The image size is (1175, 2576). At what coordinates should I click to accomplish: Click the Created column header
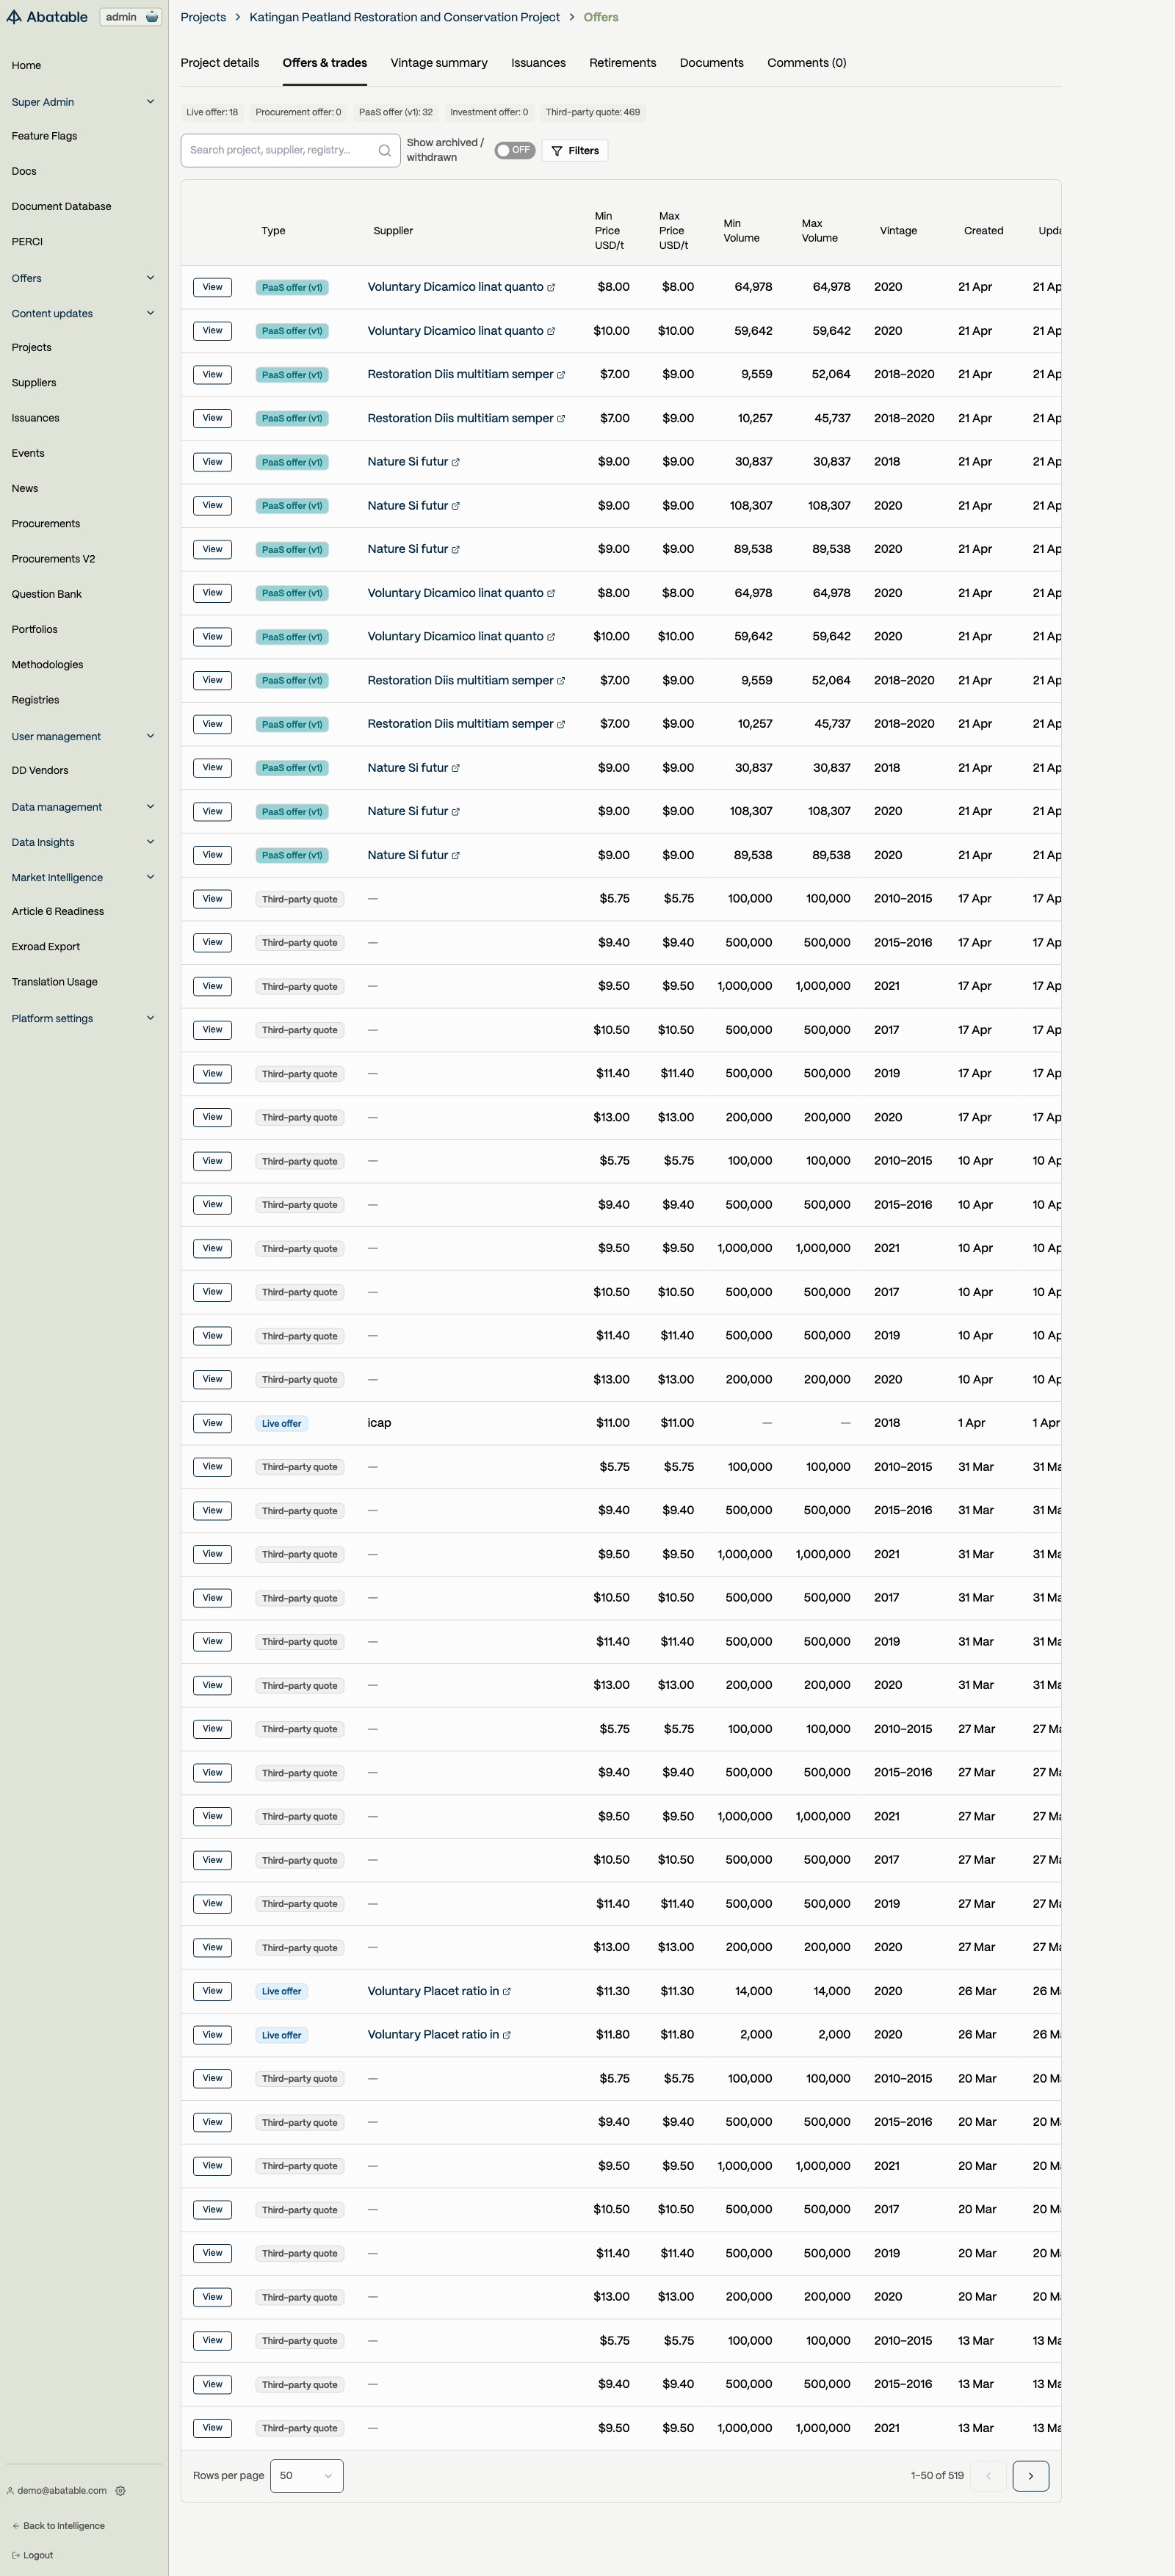point(983,231)
